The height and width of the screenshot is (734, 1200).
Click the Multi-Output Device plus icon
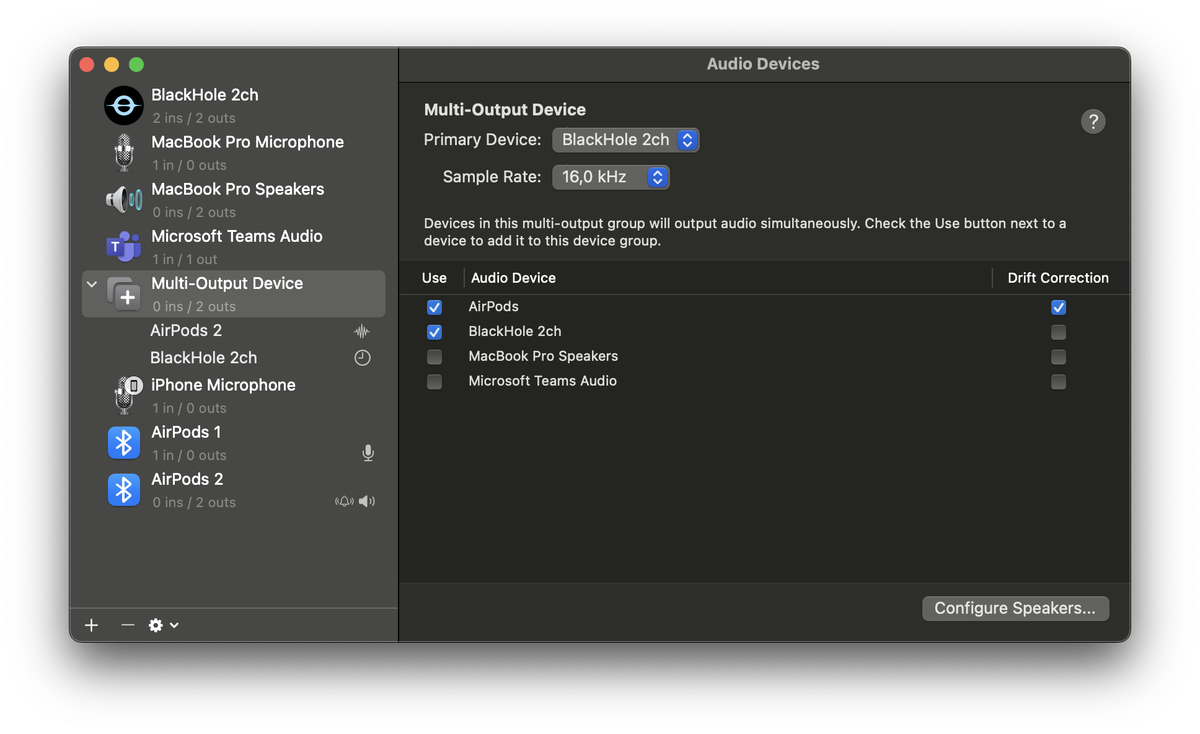point(124,294)
